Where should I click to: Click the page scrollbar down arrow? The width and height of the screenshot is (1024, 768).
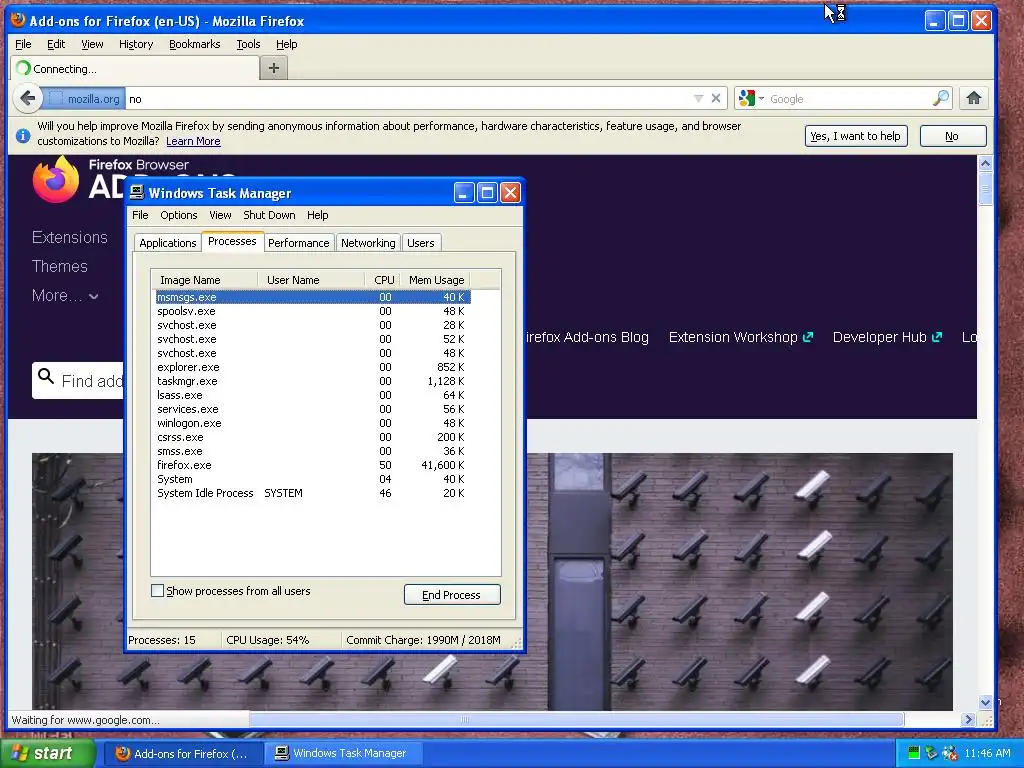point(985,702)
